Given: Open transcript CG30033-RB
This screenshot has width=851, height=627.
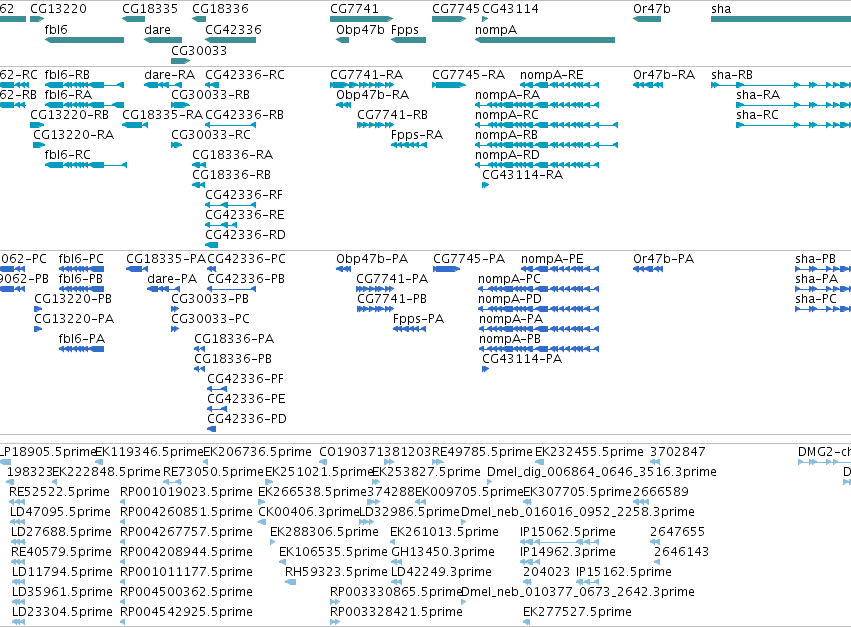Looking at the screenshot, I should (211, 94).
